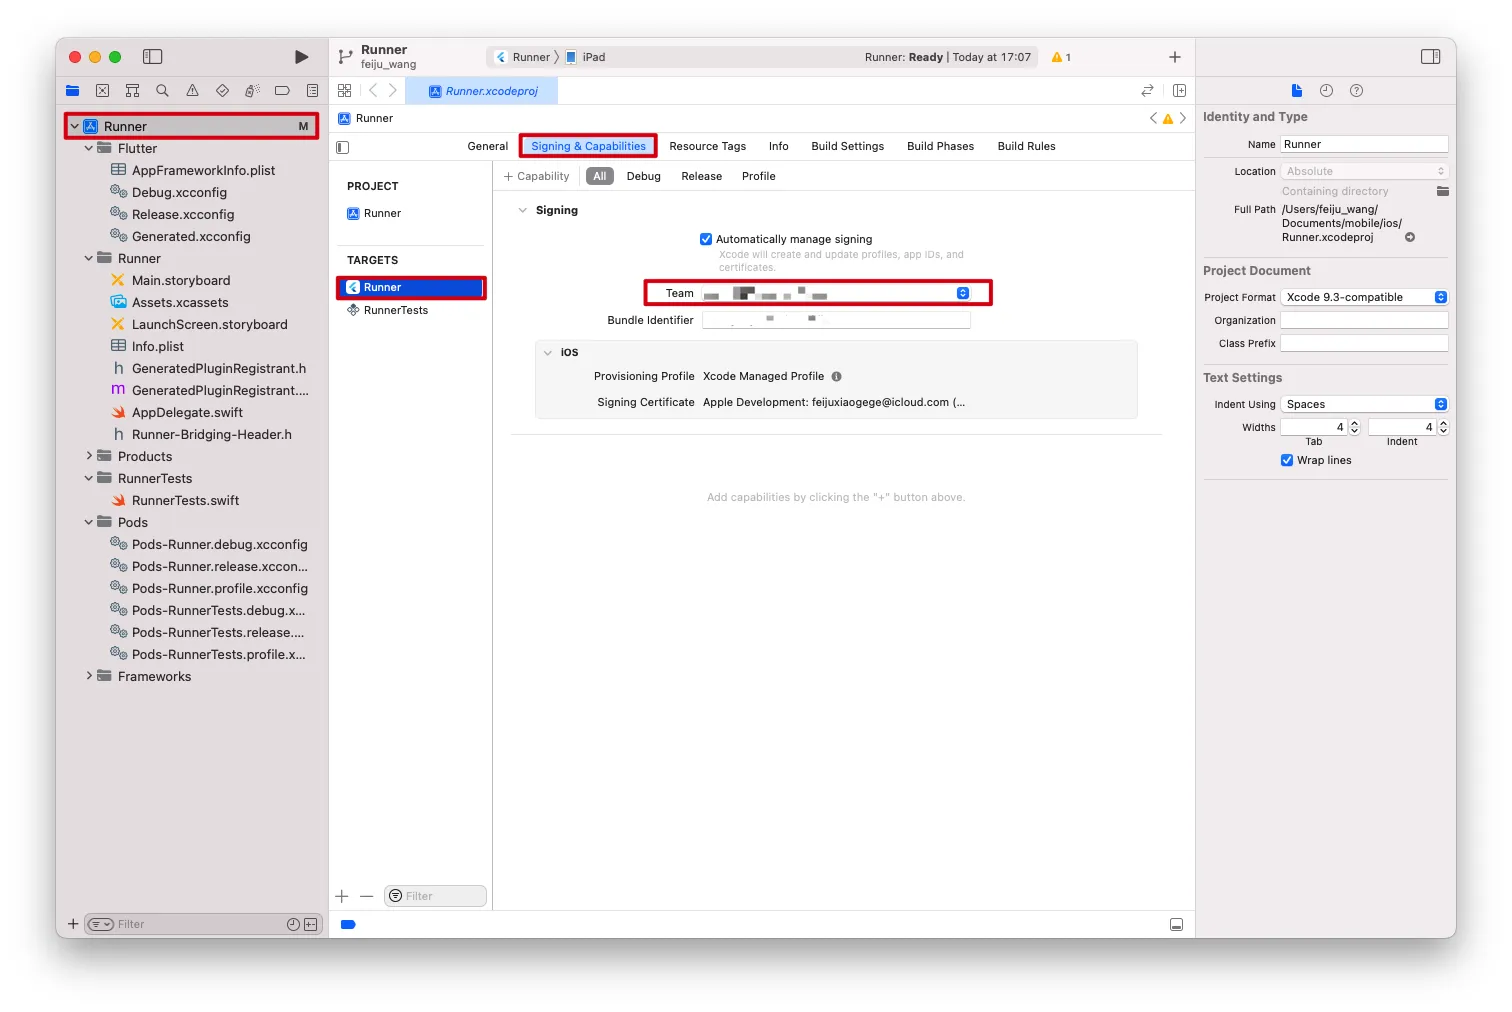Open the Symbol navigator

pyautogui.click(x=132, y=91)
